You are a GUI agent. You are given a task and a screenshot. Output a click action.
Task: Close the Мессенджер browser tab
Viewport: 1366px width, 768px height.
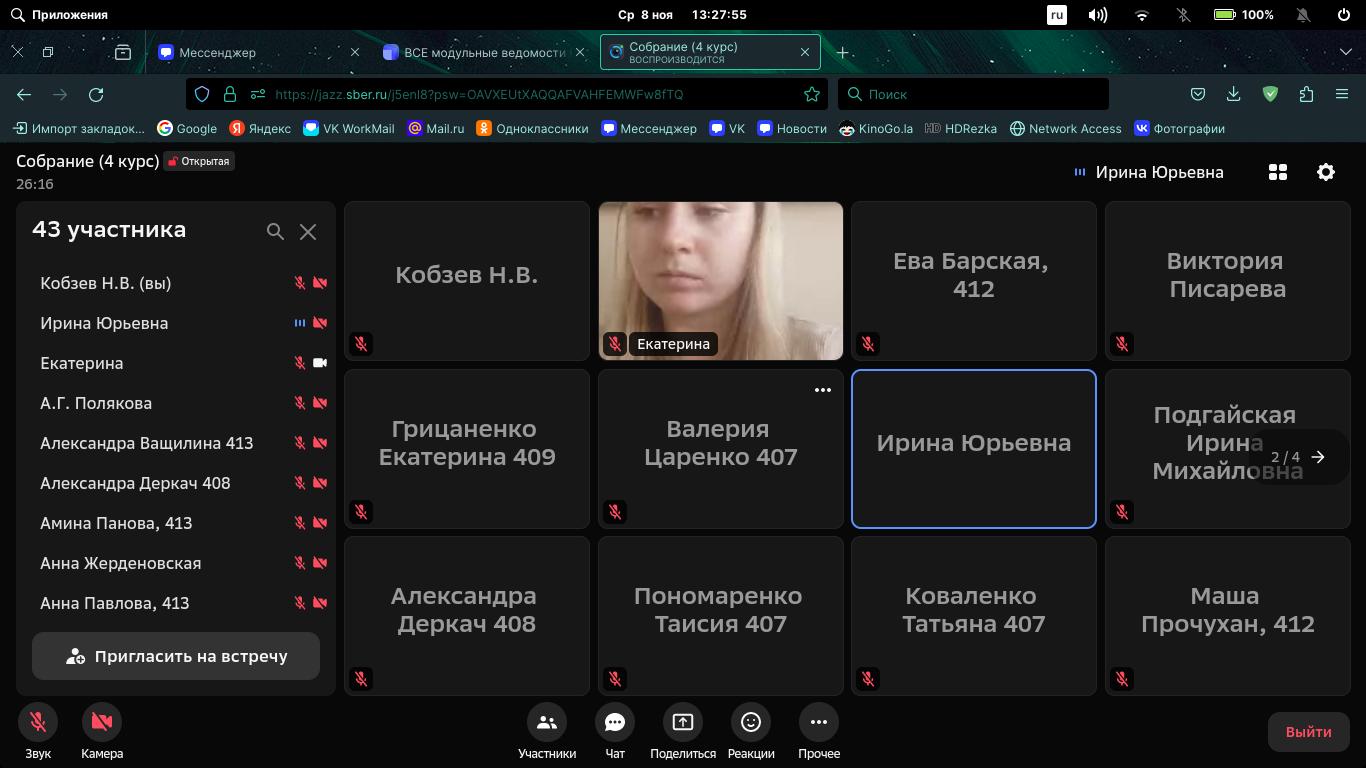[x=355, y=52]
